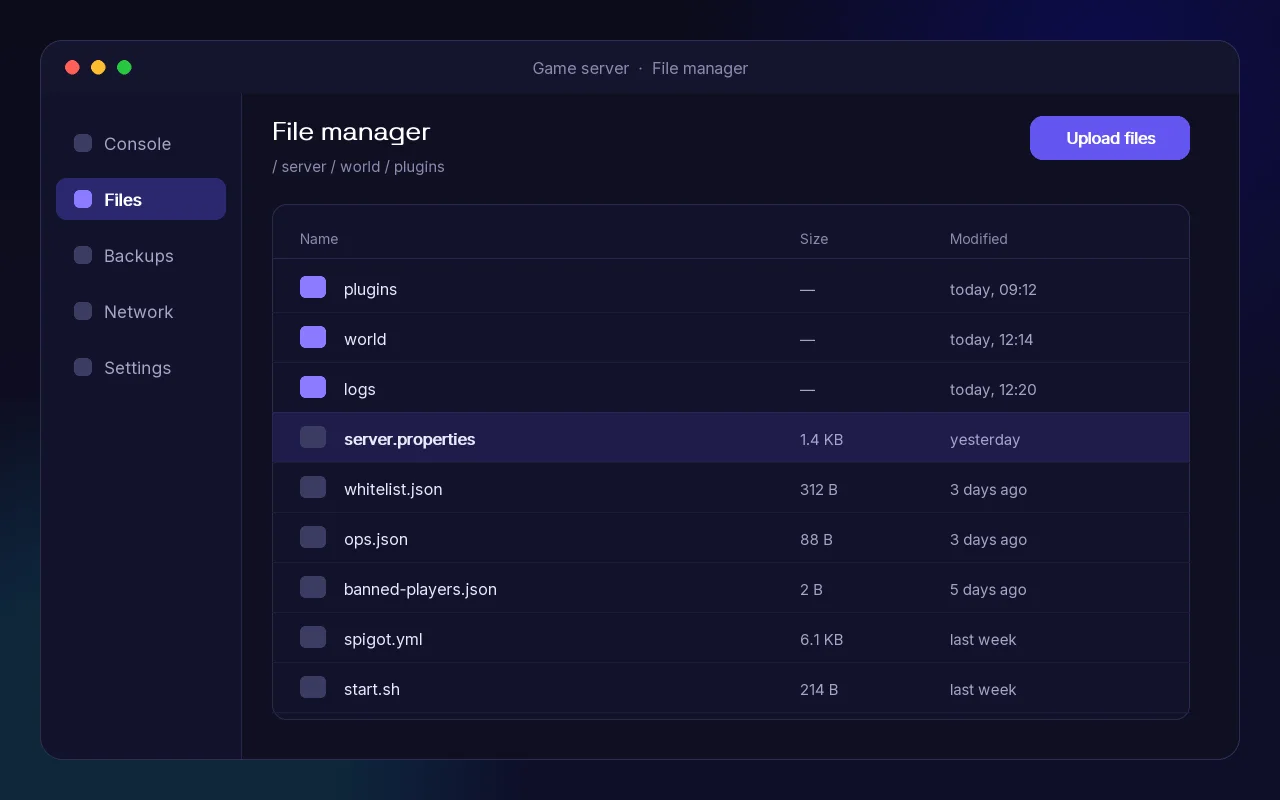This screenshot has width=1280, height=800.
Task: Select the ops.json file name
Action: 376,539
